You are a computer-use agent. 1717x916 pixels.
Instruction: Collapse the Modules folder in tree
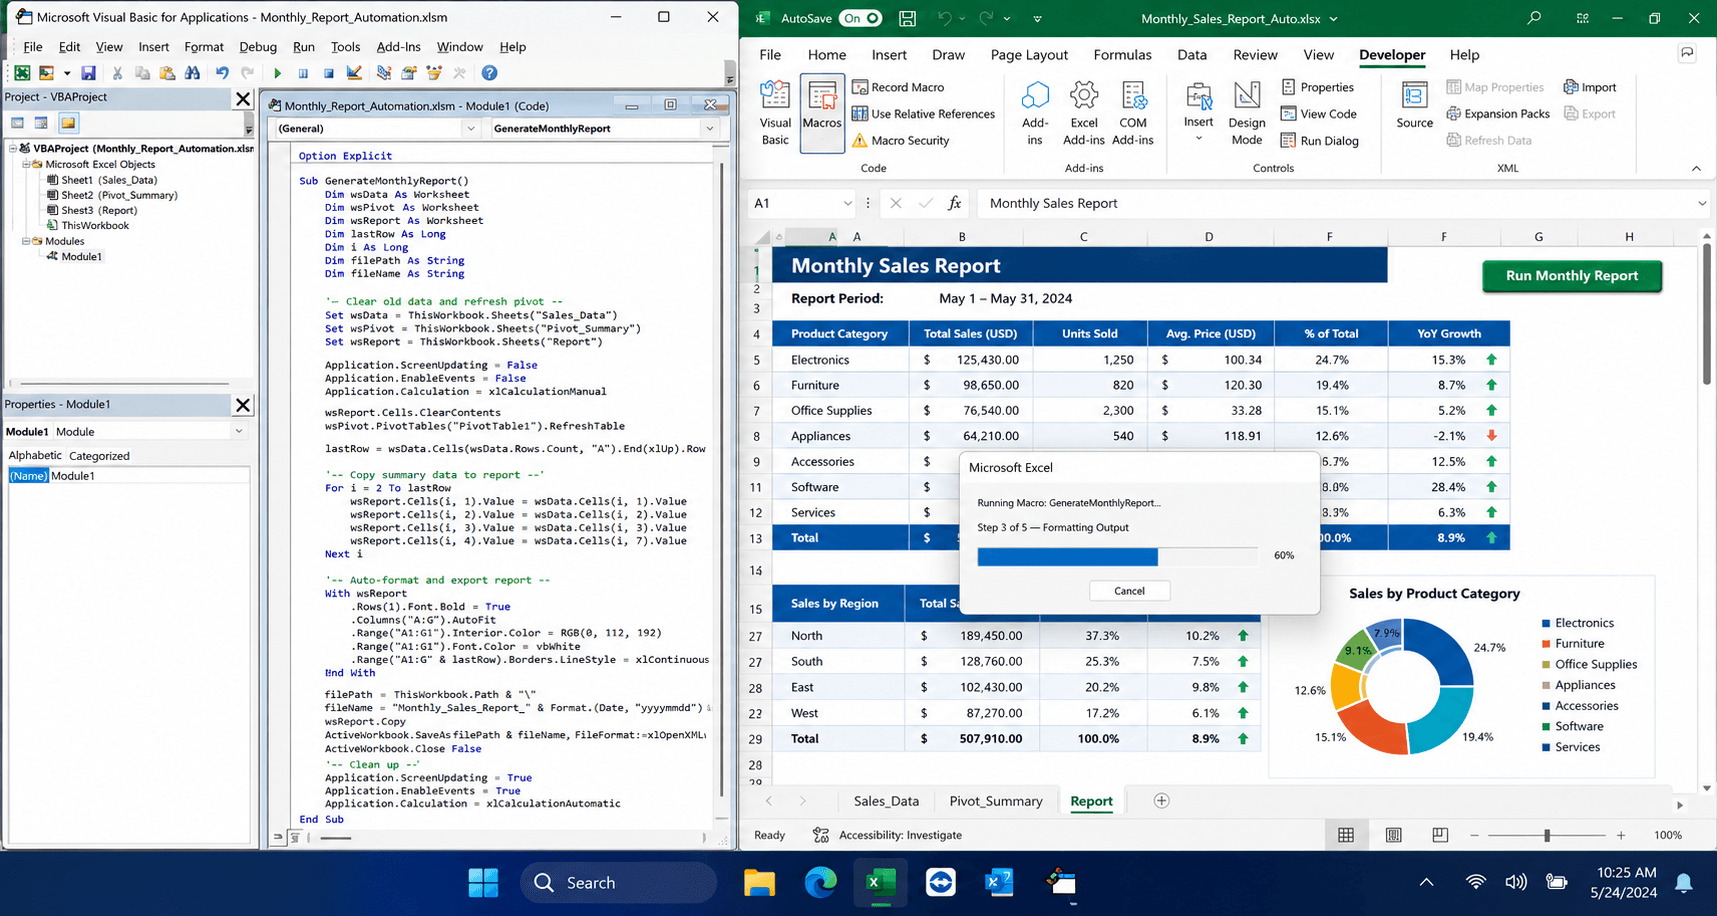[26, 241]
